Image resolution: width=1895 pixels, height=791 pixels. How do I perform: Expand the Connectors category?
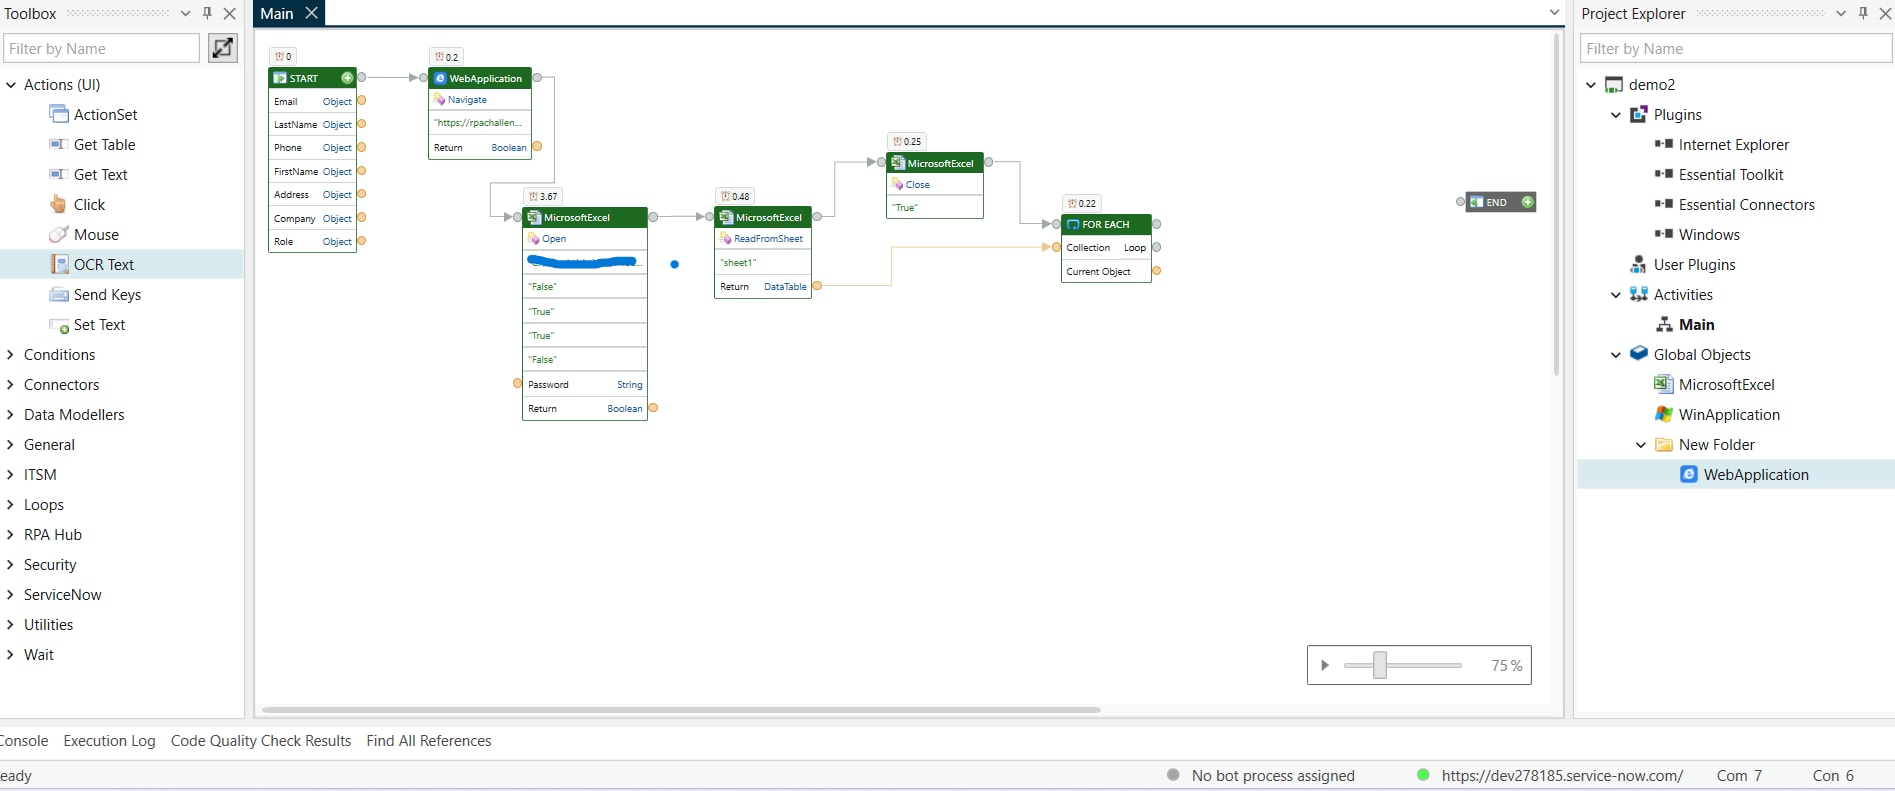tap(11, 384)
